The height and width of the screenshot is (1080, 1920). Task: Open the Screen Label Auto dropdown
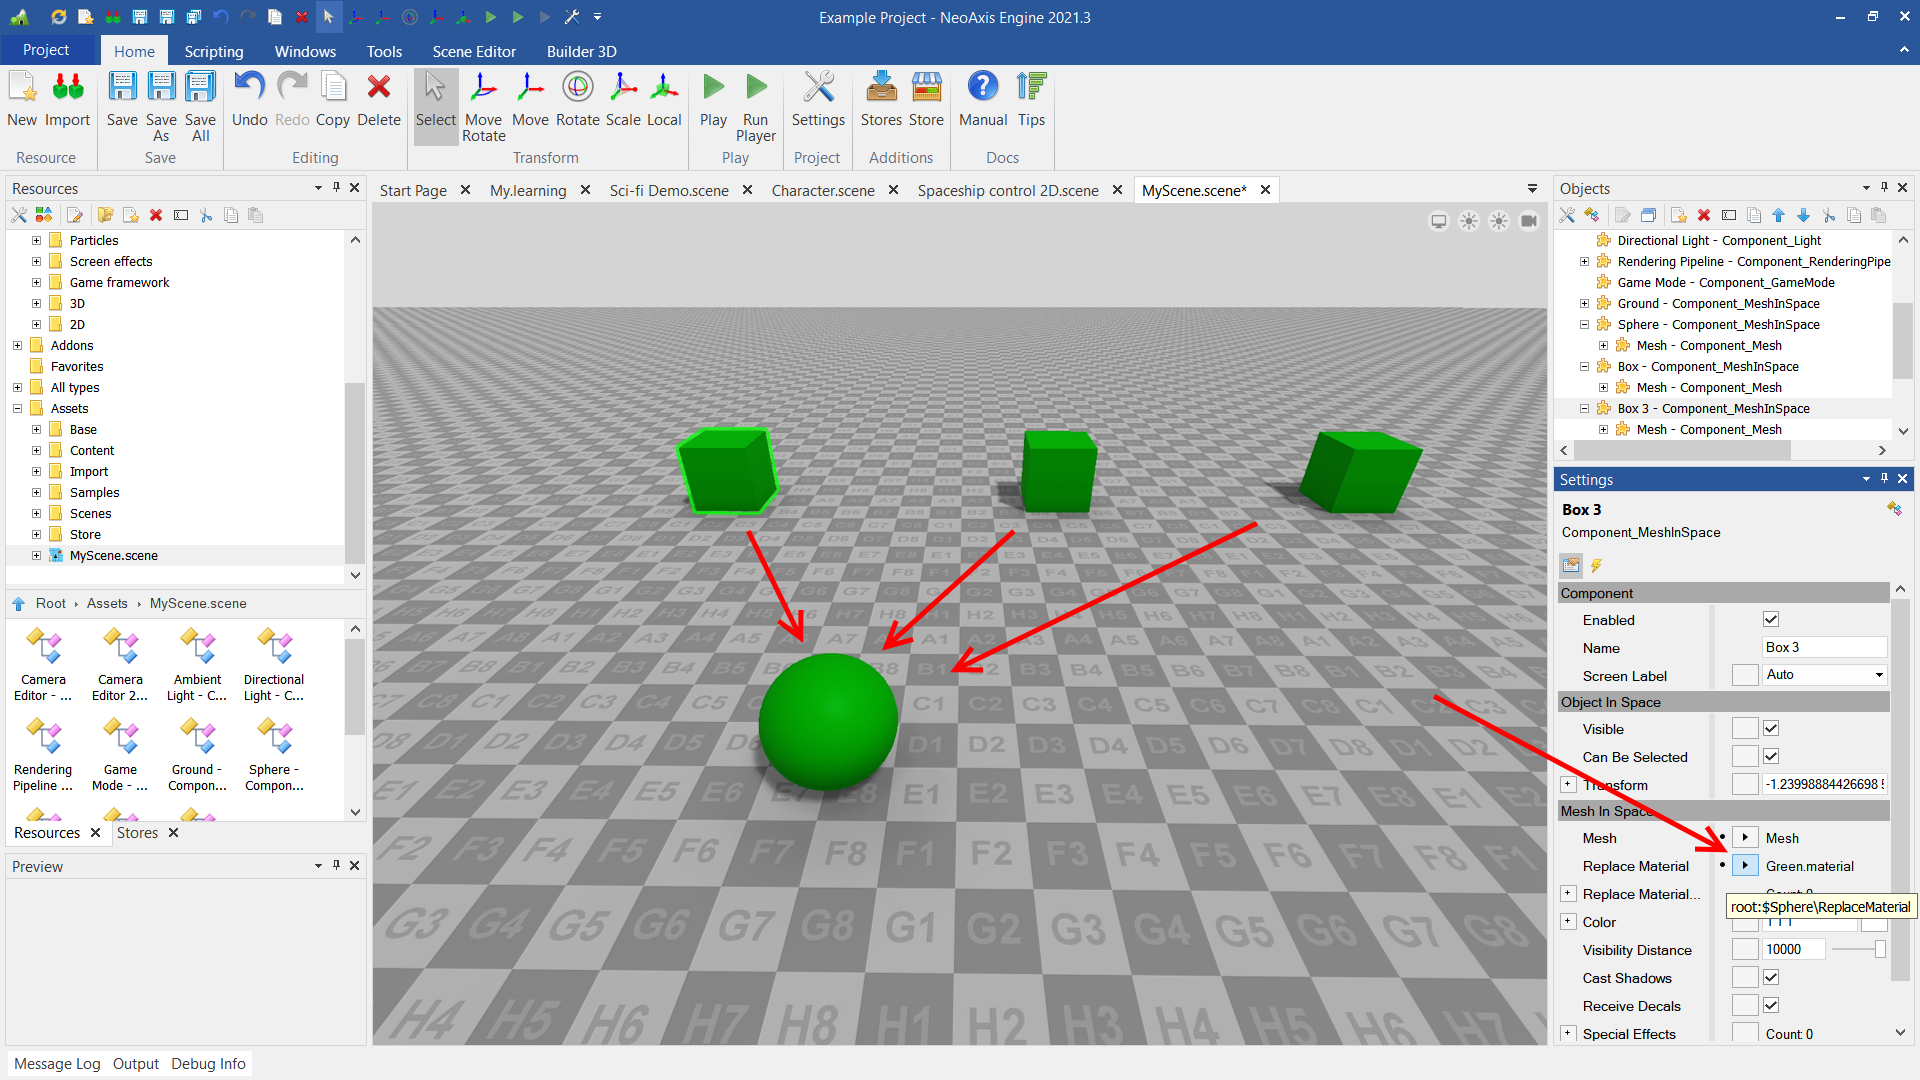point(1823,675)
